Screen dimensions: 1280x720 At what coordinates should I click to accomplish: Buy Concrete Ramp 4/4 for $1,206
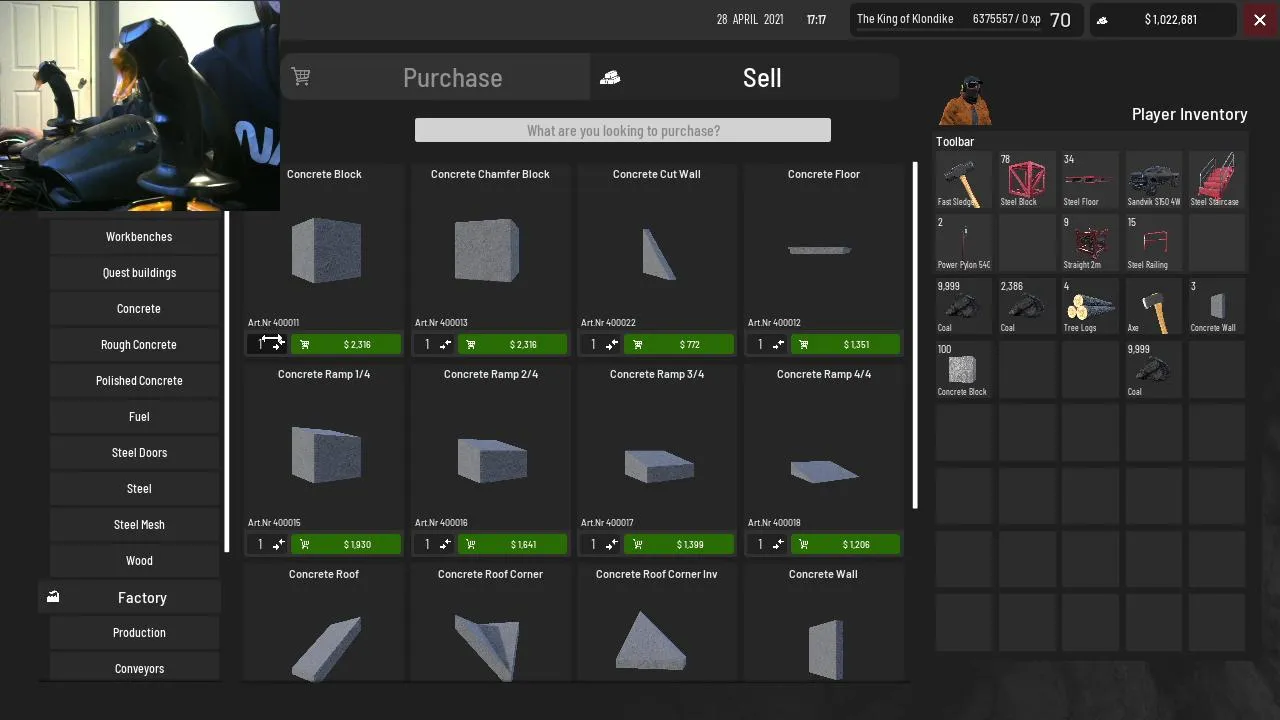pyautogui.click(x=846, y=544)
